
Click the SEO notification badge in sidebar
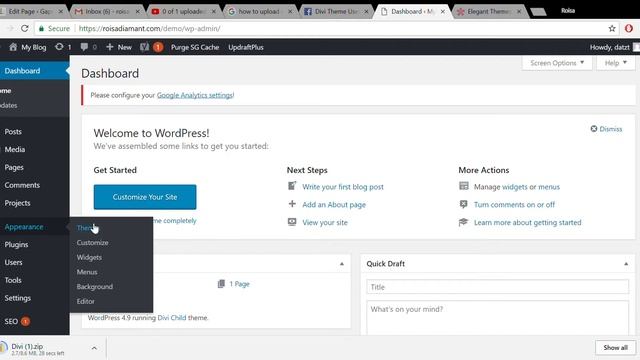coord(25,321)
